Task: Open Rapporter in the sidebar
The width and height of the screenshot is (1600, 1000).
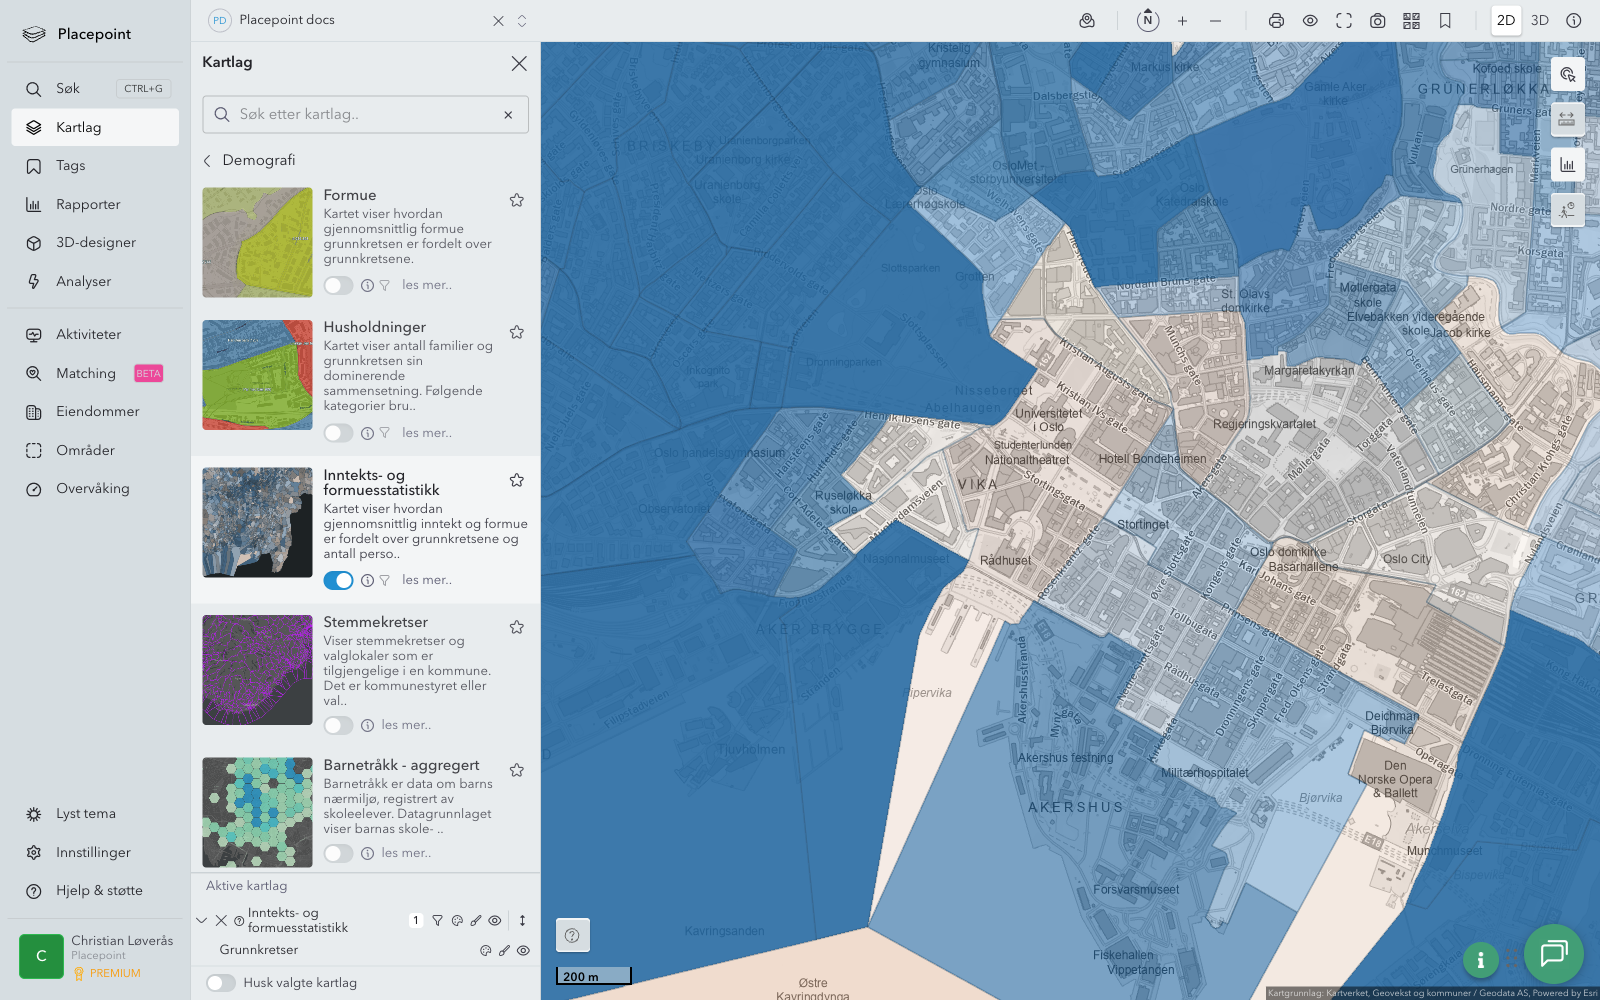Action: coord(88,204)
